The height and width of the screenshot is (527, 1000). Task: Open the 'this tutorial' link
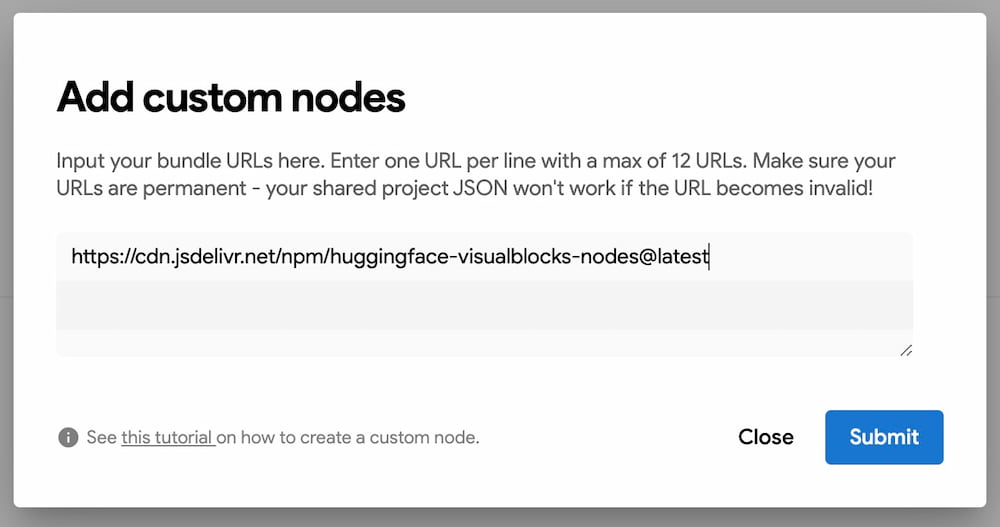pyautogui.click(x=167, y=437)
